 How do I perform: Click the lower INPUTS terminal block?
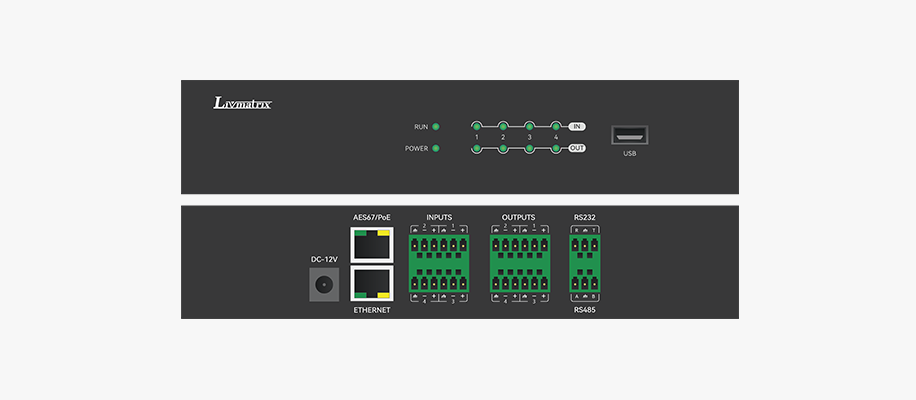point(438,278)
